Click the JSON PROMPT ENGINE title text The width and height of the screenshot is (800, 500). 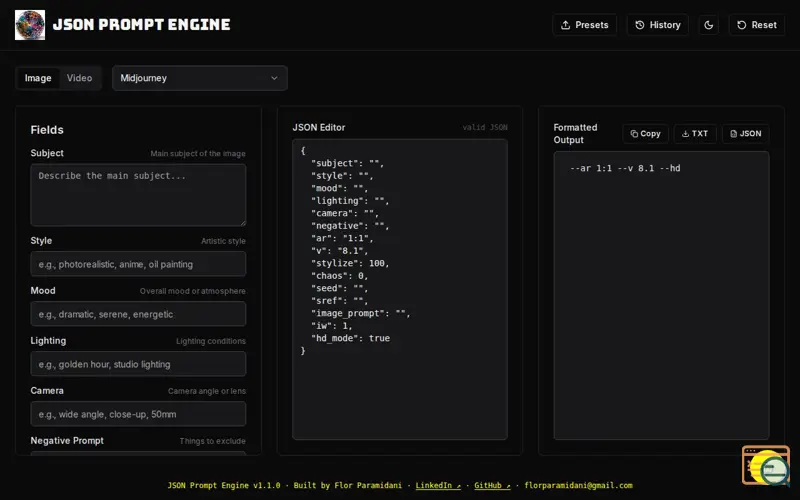pyautogui.click(x=141, y=24)
